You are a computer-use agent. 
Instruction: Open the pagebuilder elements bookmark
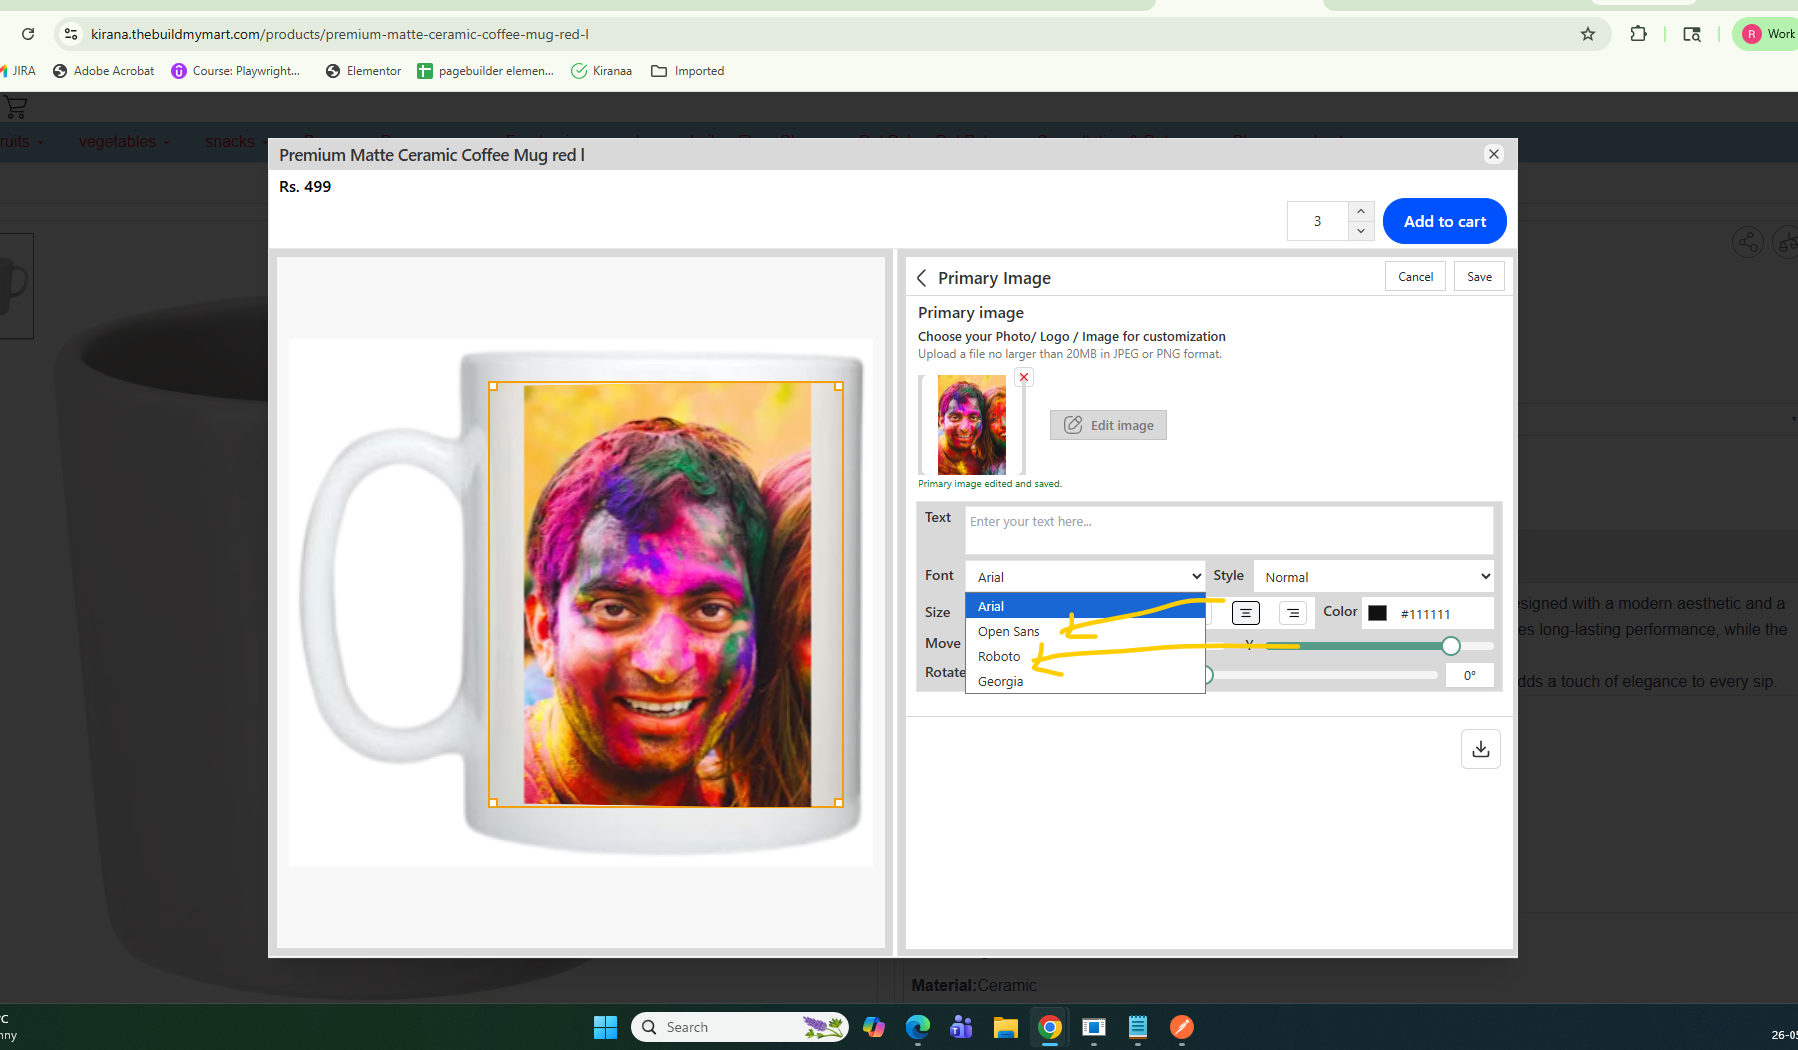pyautogui.click(x=486, y=71)
